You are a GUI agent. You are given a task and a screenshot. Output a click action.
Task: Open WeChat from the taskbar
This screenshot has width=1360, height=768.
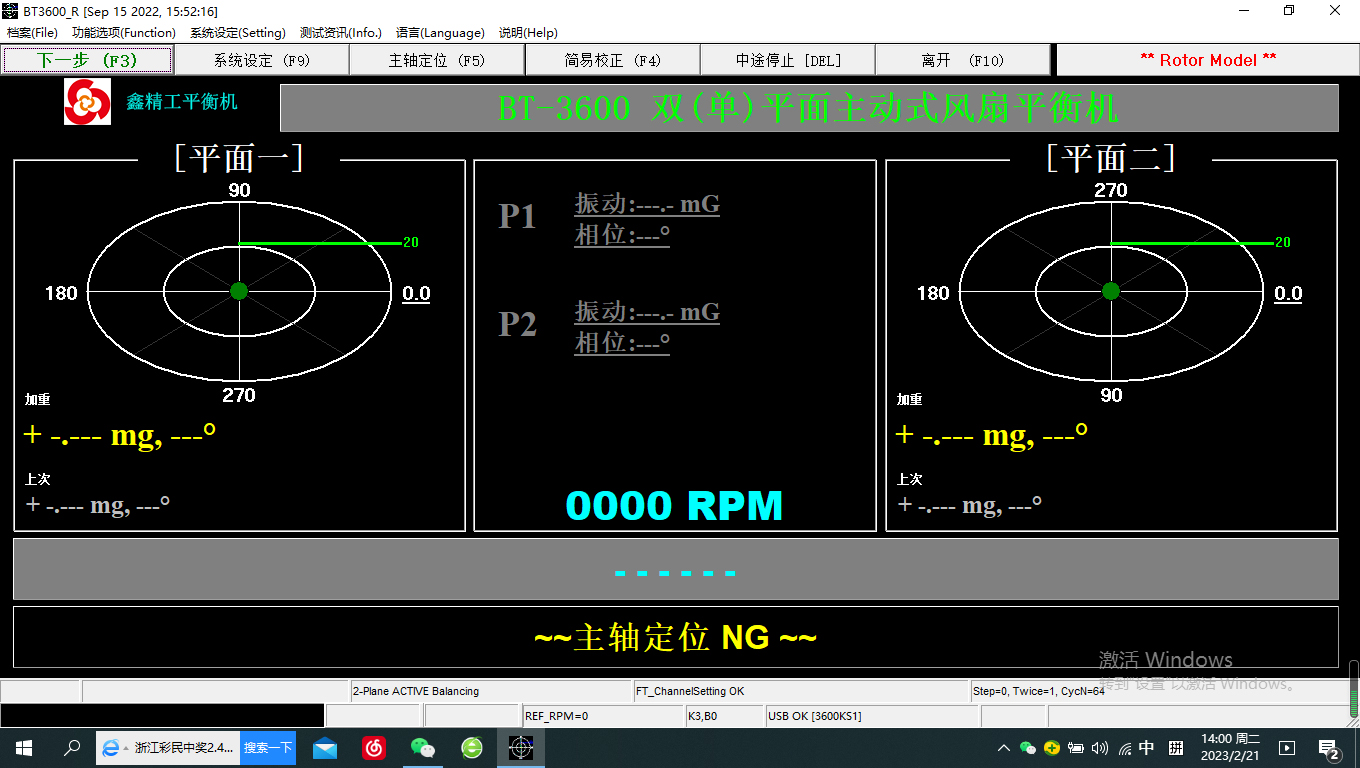tap(423, 747)
